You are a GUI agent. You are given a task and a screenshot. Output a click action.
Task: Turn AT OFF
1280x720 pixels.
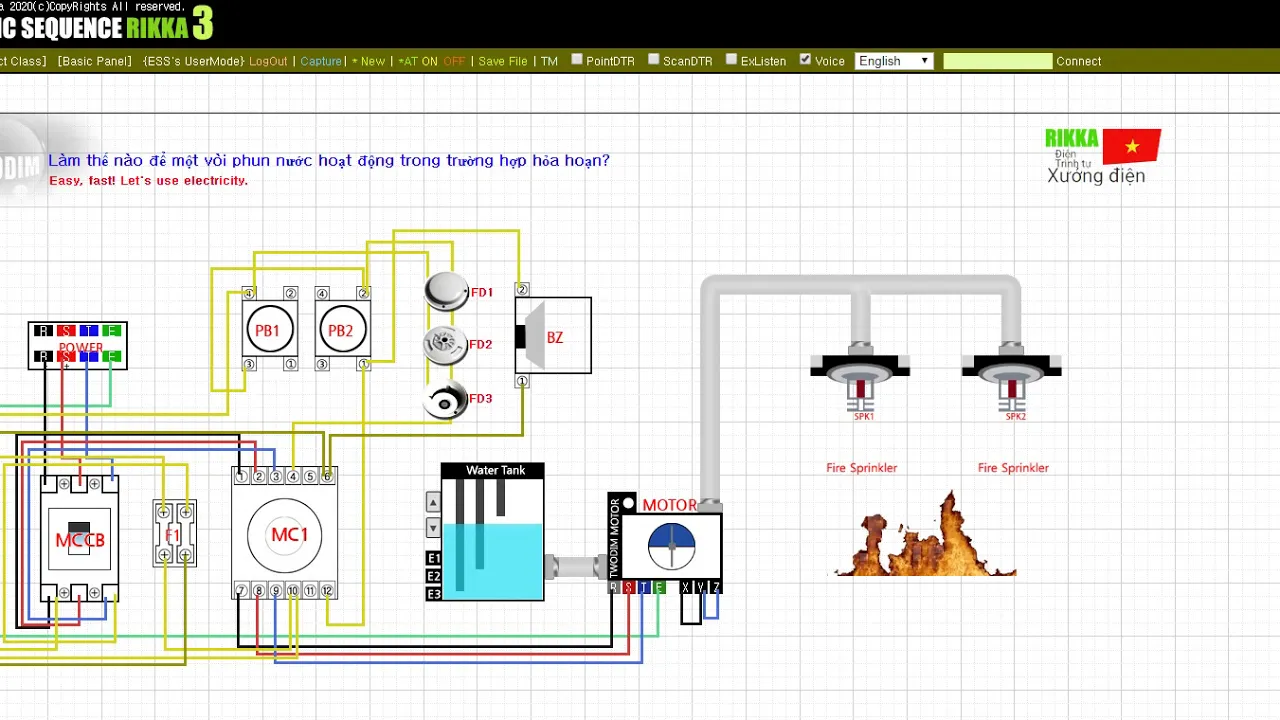click(x=454, y=61)
